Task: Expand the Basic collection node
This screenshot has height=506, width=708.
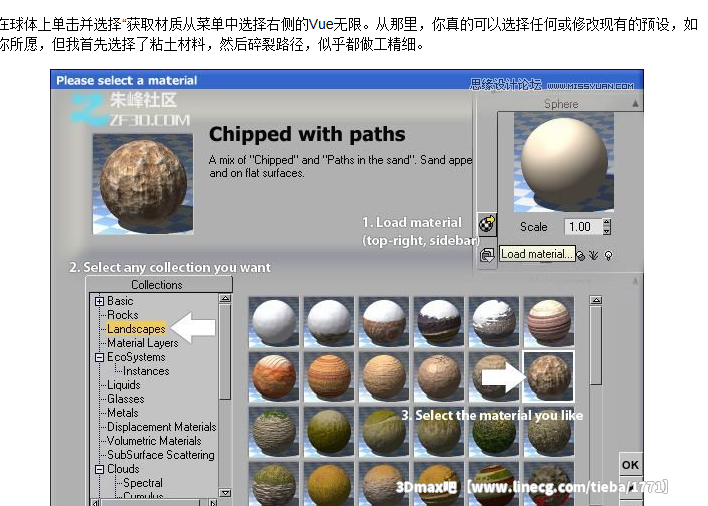Action: click(99, 301)
